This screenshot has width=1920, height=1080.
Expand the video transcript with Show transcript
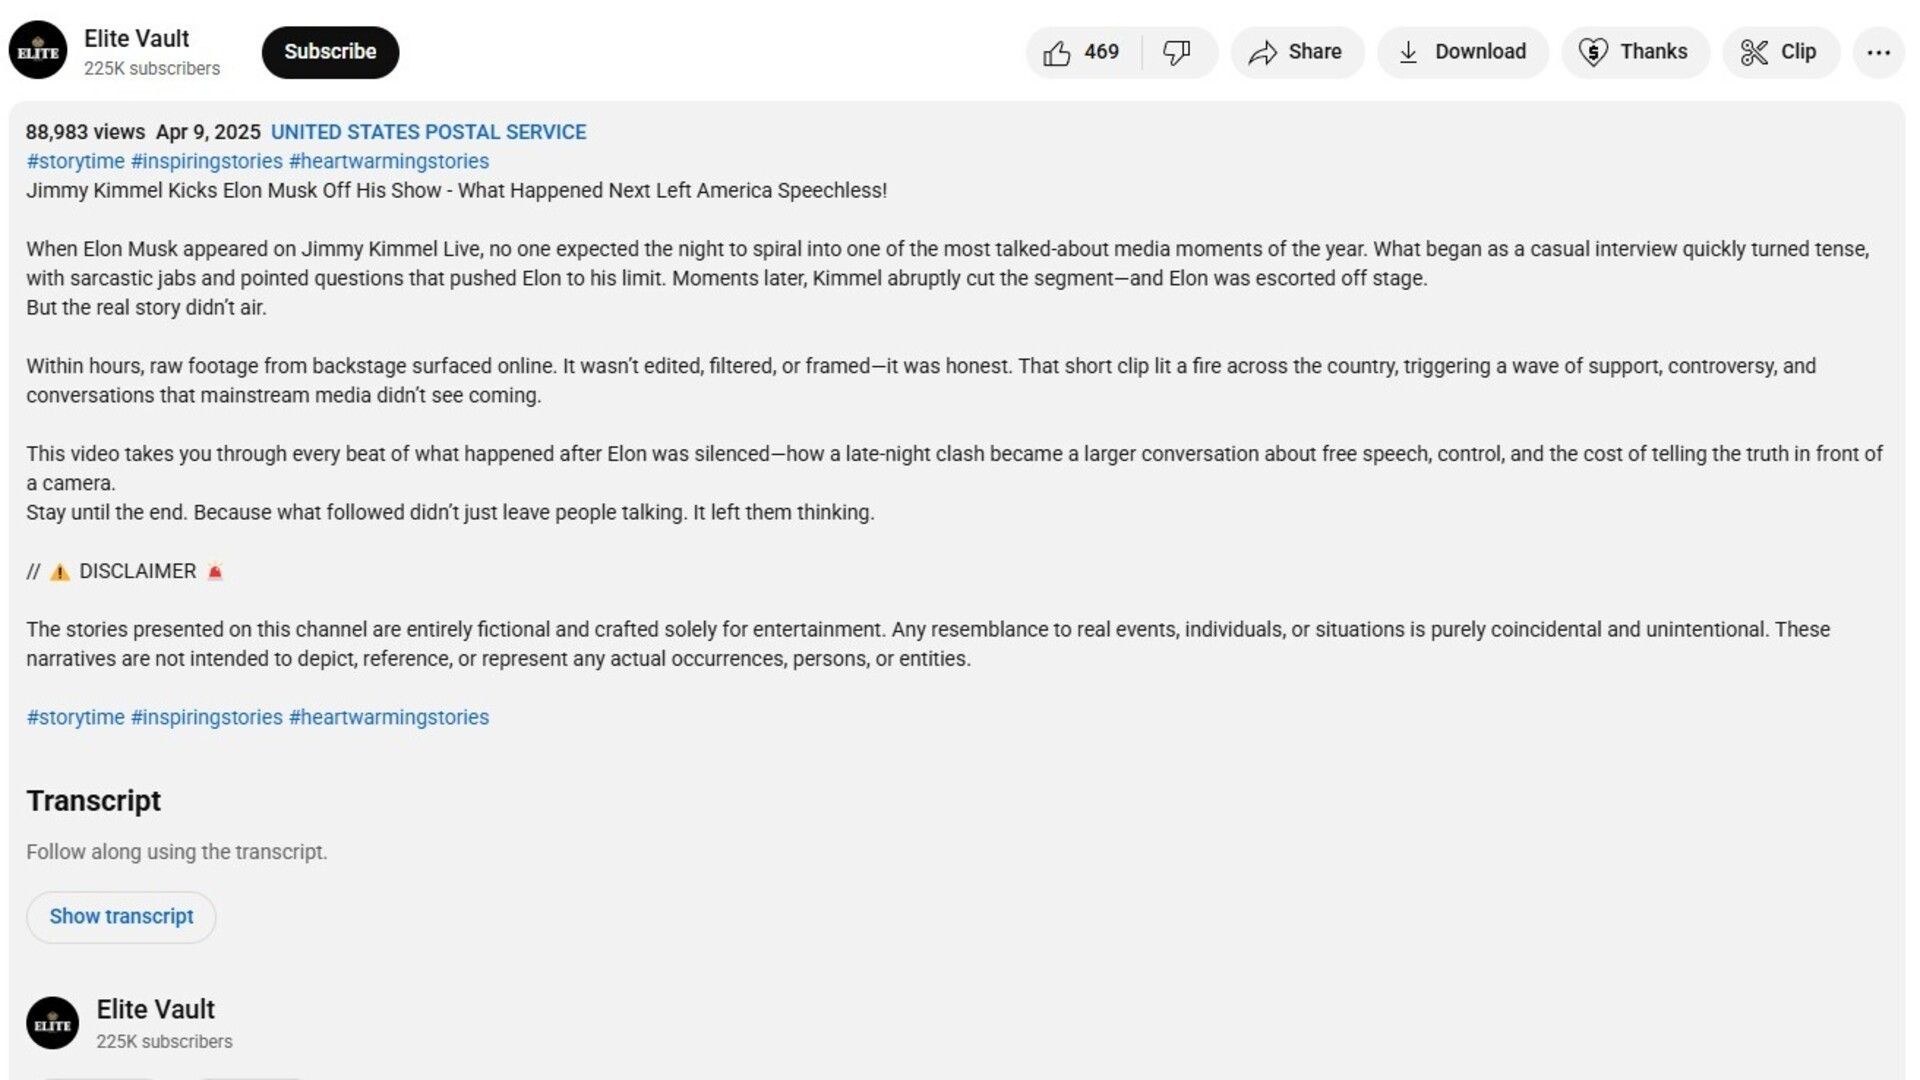point(121,917)
